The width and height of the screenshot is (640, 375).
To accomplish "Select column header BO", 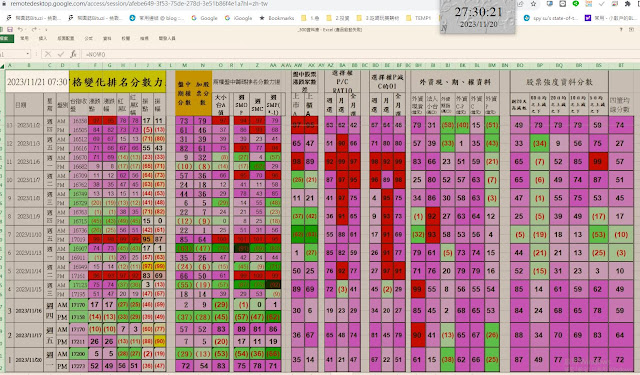I will (520, 65).
